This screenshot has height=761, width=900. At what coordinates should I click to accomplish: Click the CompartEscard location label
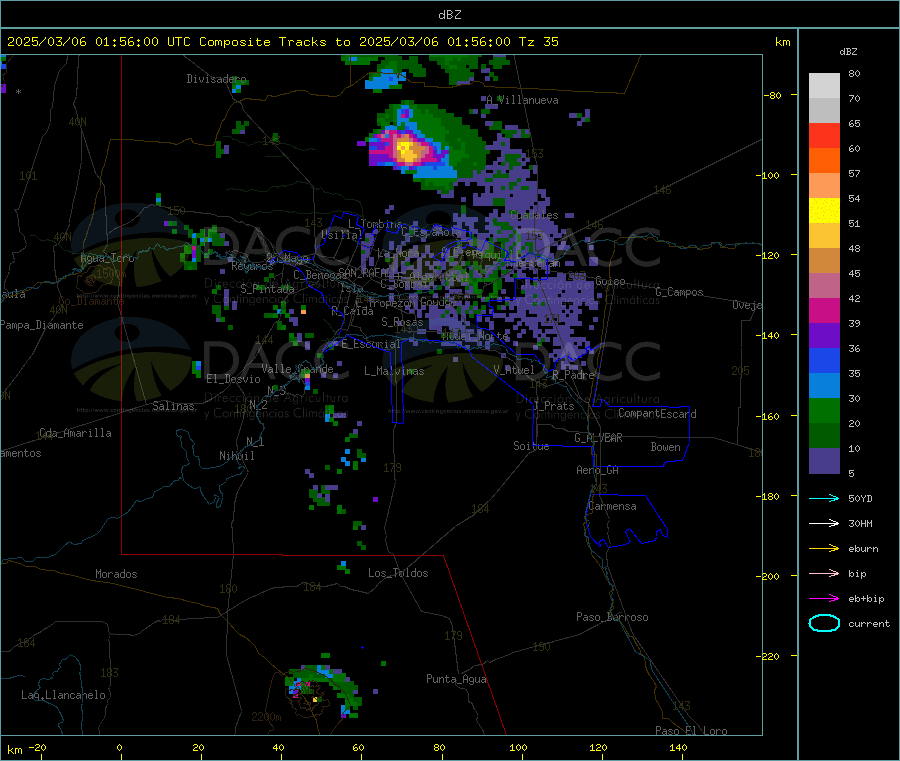pyautogui.click(x=657, y=413)
